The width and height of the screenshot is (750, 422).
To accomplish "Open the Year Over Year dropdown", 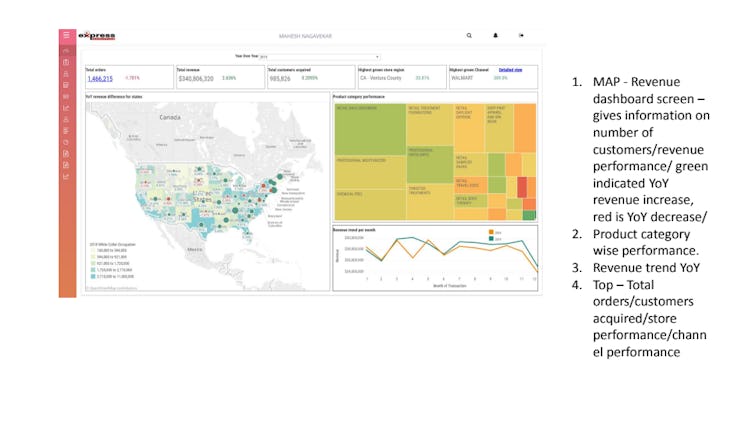I will [320, 56].
